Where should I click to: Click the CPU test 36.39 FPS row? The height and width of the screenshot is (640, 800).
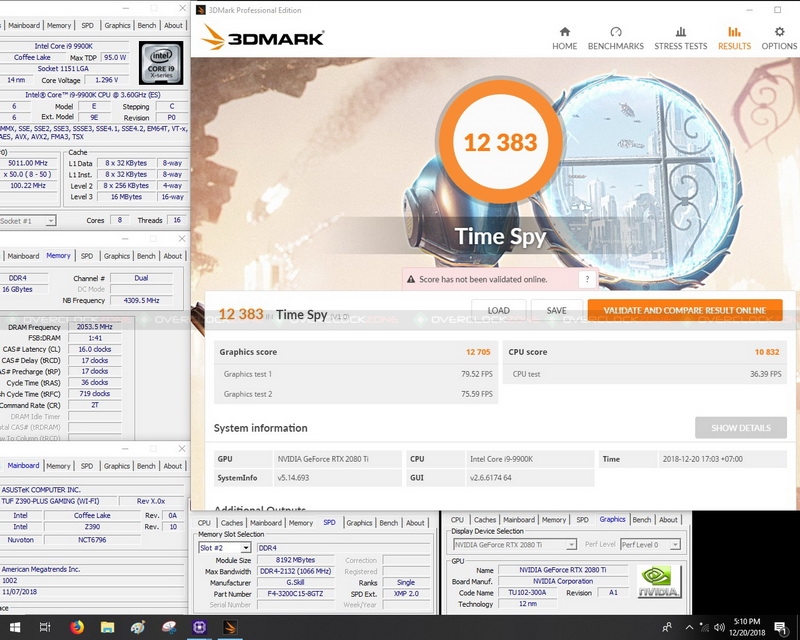pos(645,374)
